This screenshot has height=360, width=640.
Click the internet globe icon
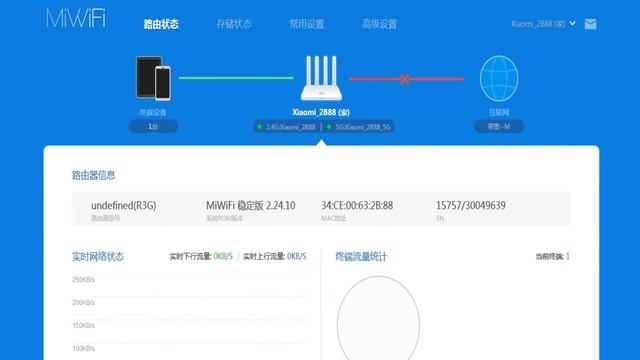[x=499, y=78]
